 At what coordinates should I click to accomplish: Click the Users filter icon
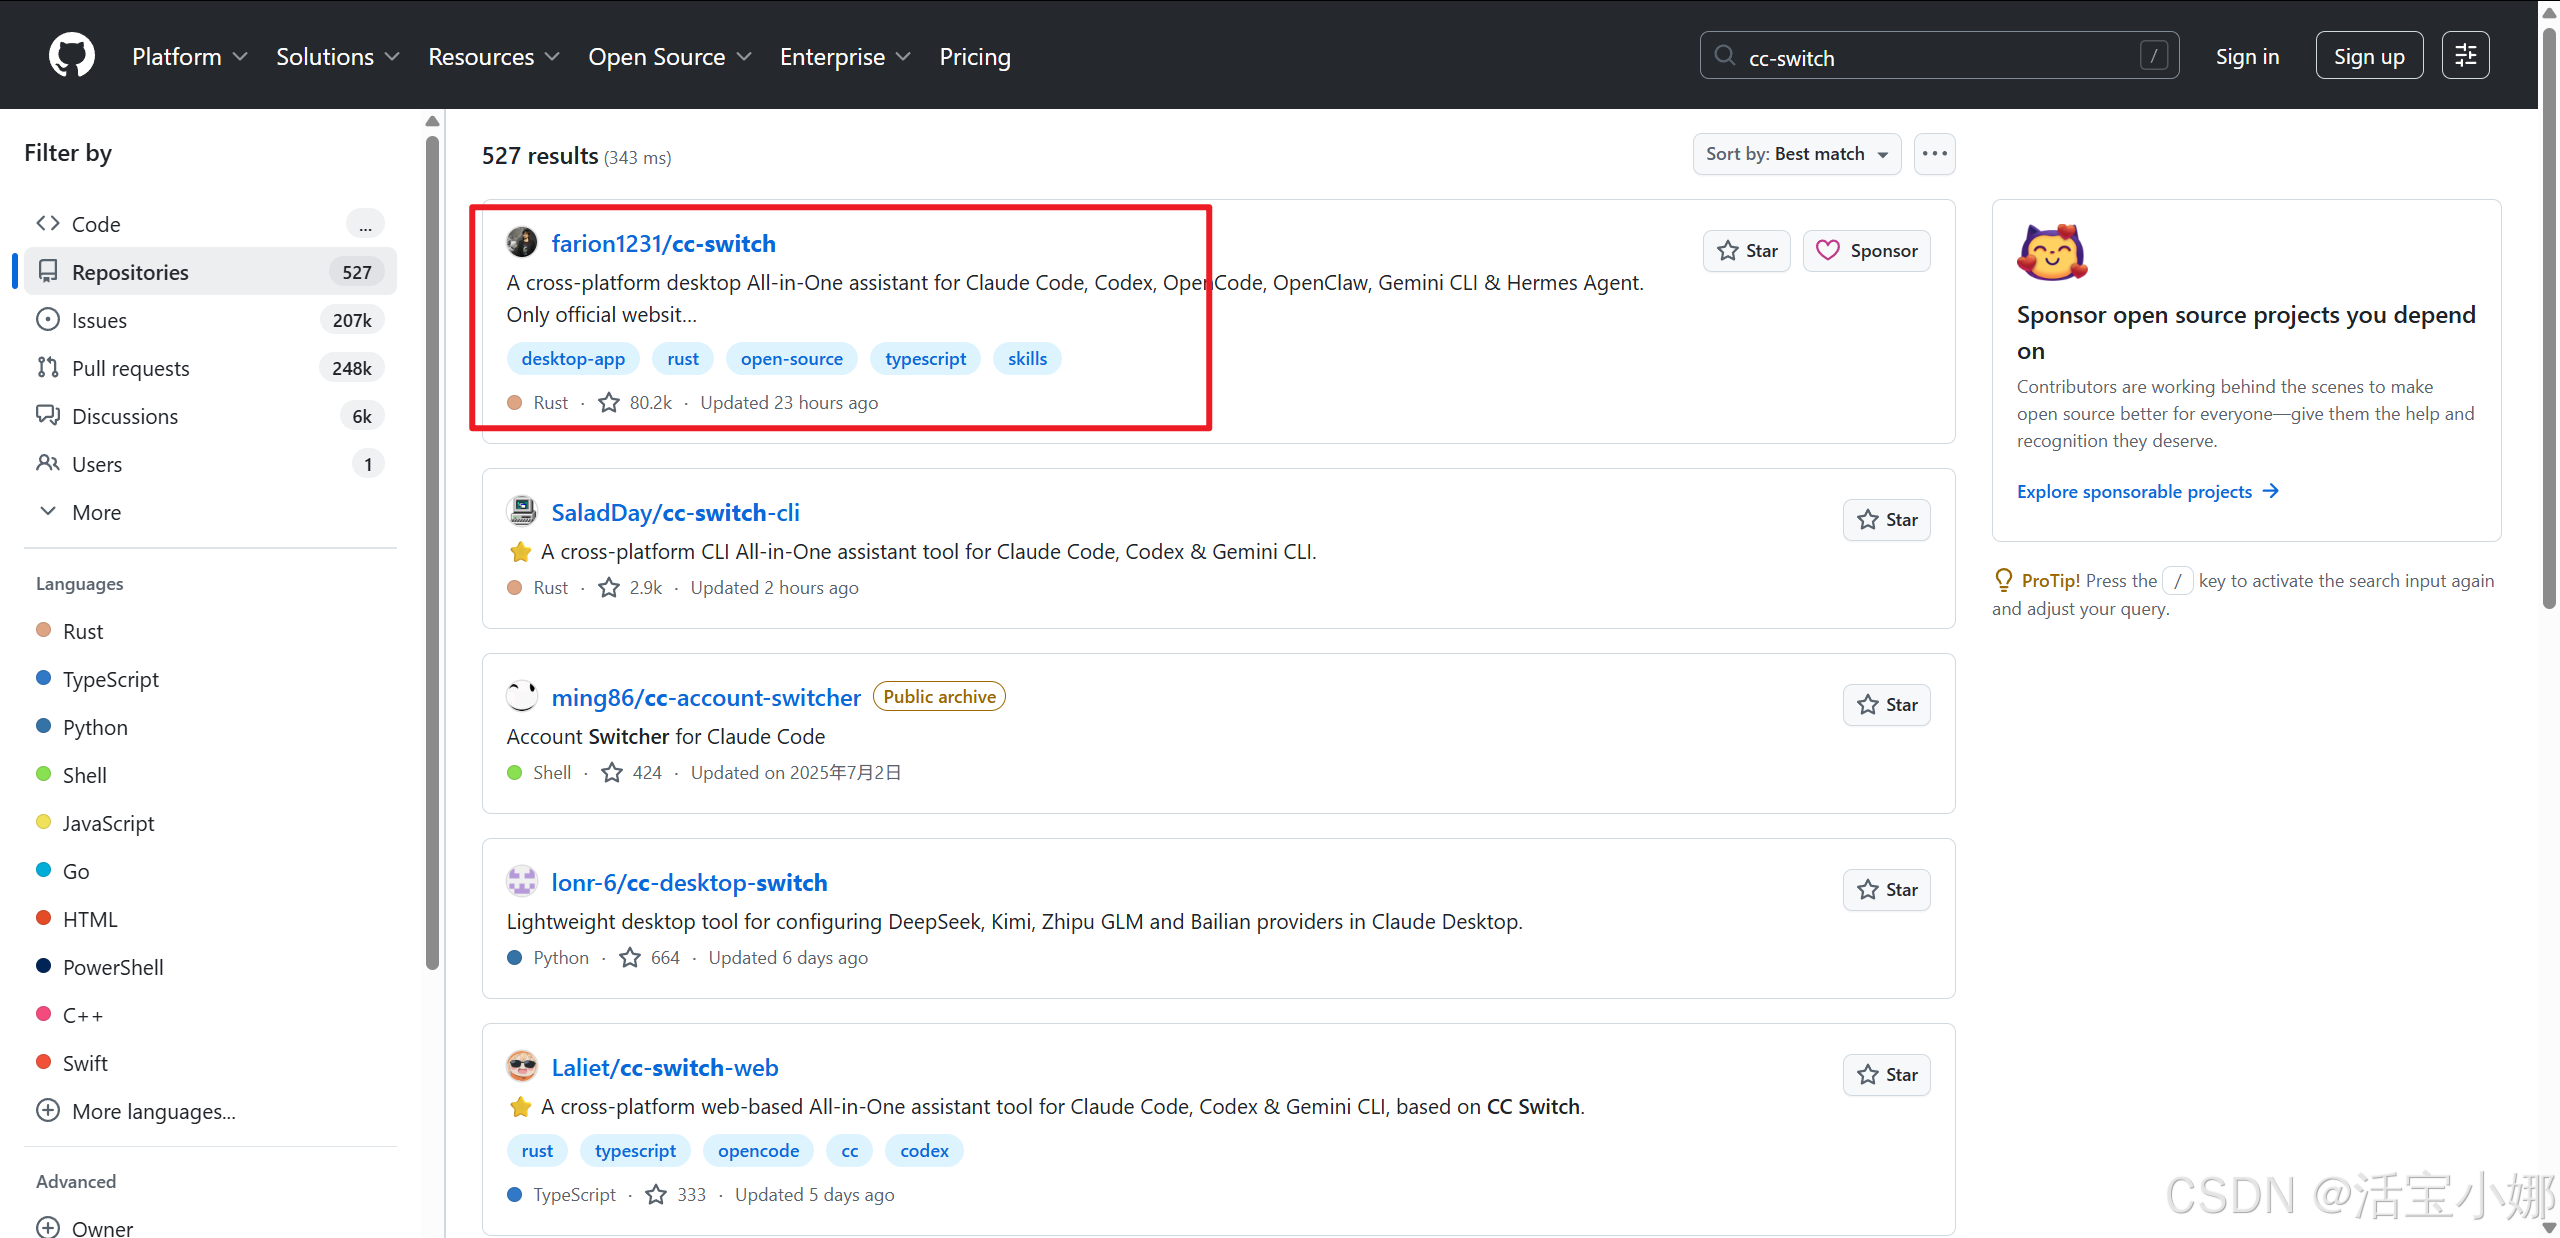pyautogui.click(x=48, y=463)
